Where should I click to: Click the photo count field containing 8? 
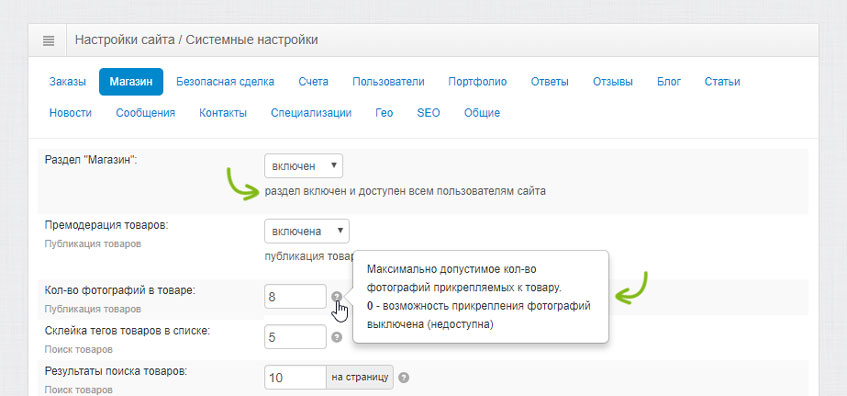coord(295,297)
